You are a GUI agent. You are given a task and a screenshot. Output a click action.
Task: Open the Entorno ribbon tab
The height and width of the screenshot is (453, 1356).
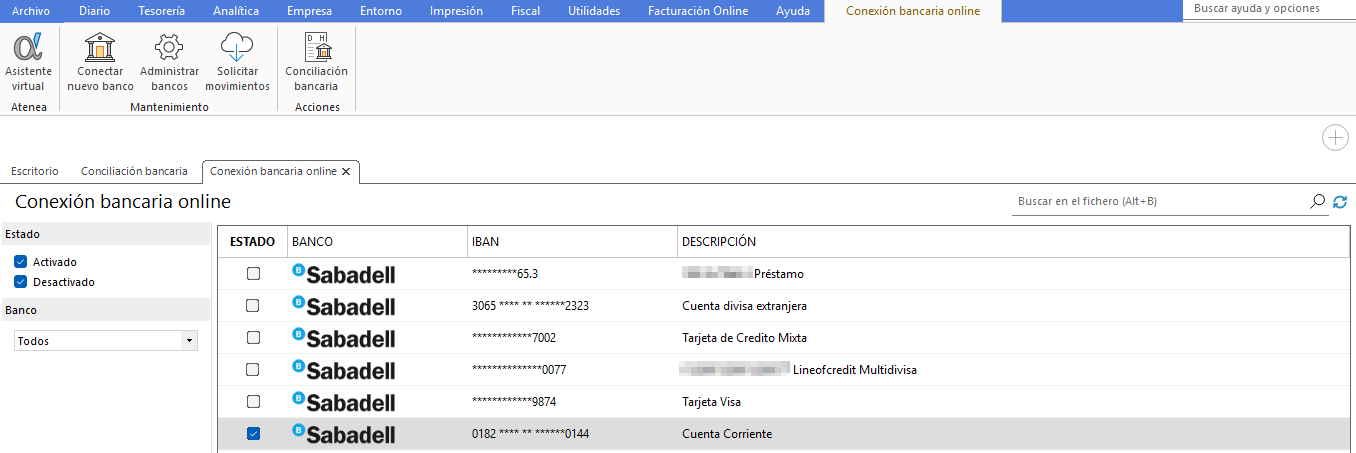point(381,11)
